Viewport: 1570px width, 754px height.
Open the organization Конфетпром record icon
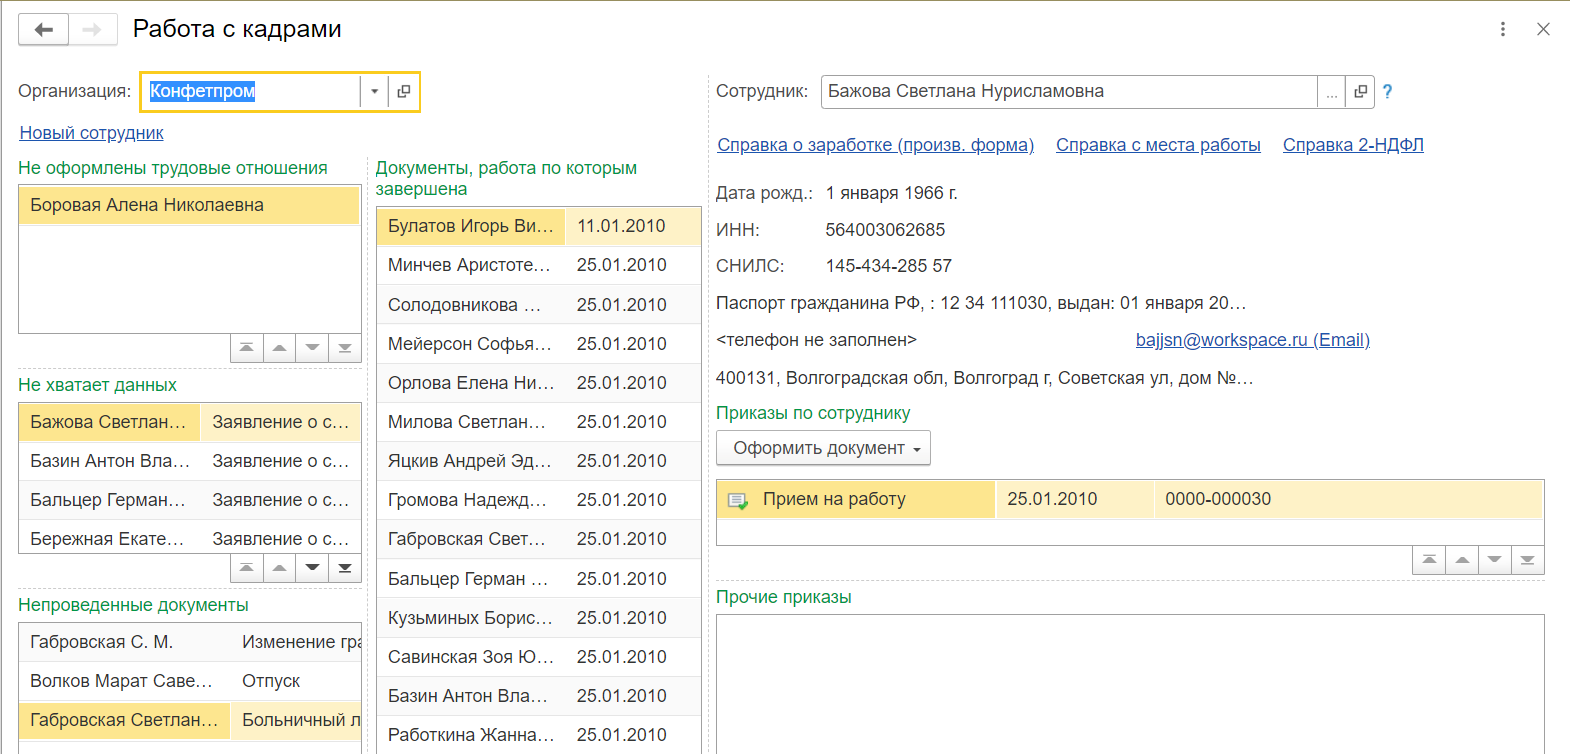coord(403,91)
